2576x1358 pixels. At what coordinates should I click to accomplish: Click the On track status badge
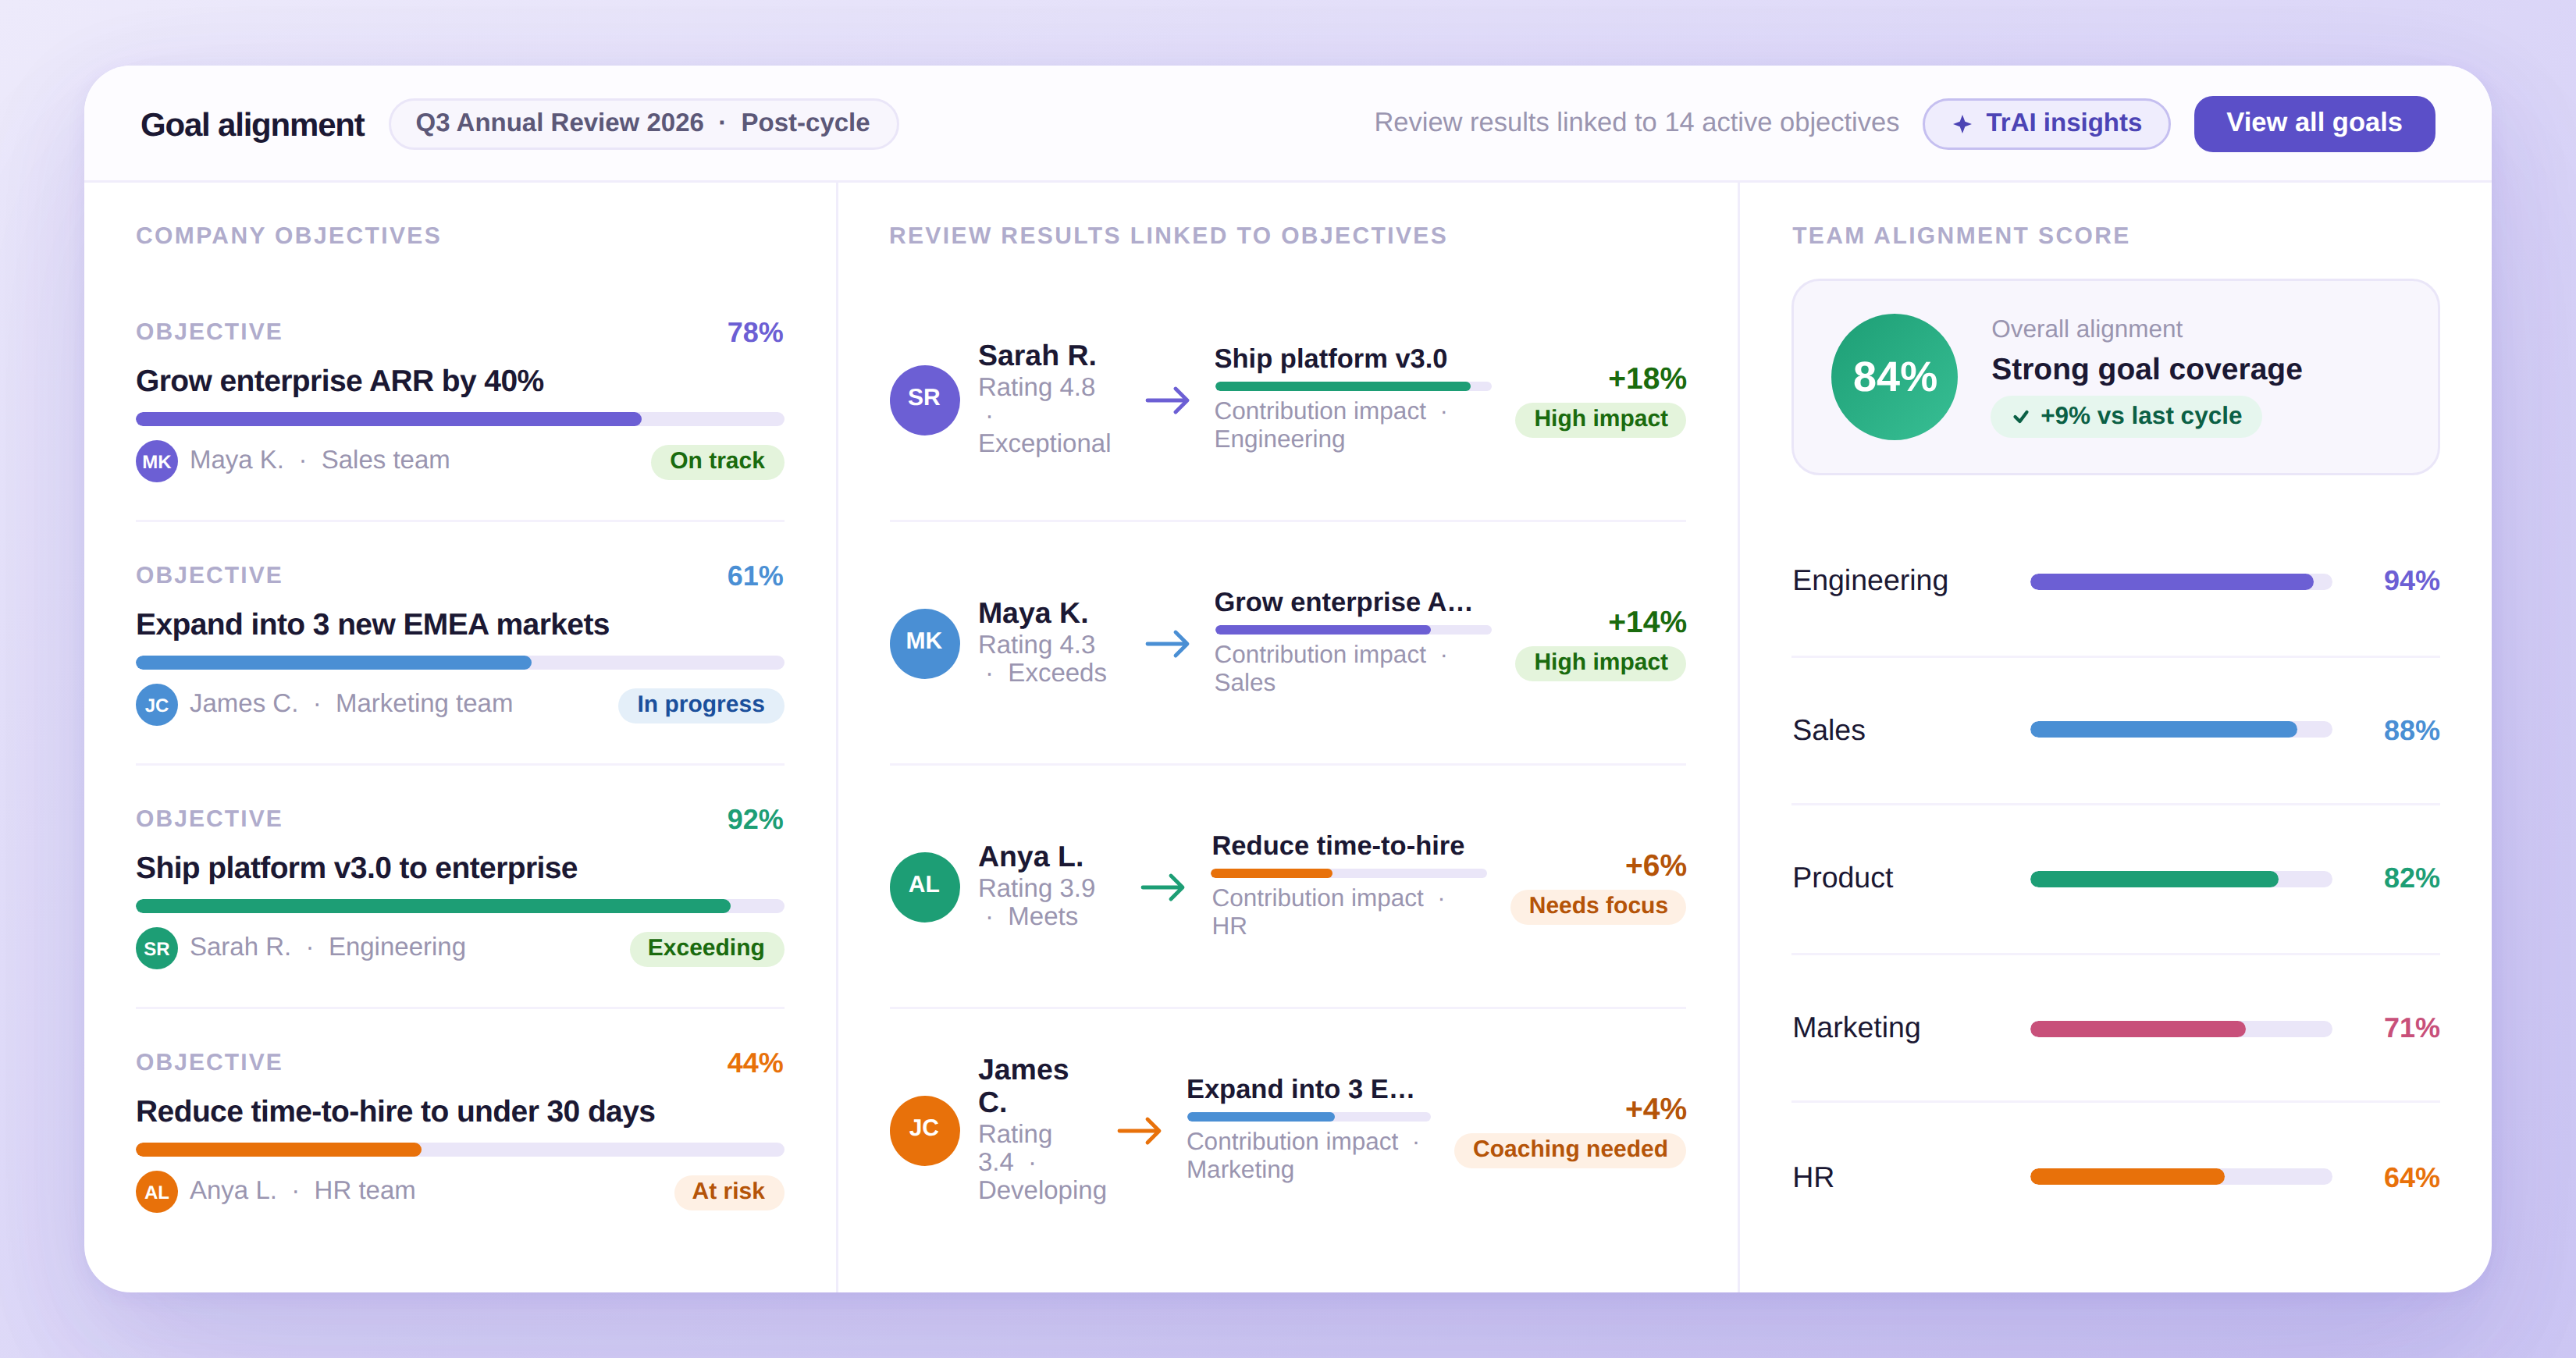click(716, 461)
